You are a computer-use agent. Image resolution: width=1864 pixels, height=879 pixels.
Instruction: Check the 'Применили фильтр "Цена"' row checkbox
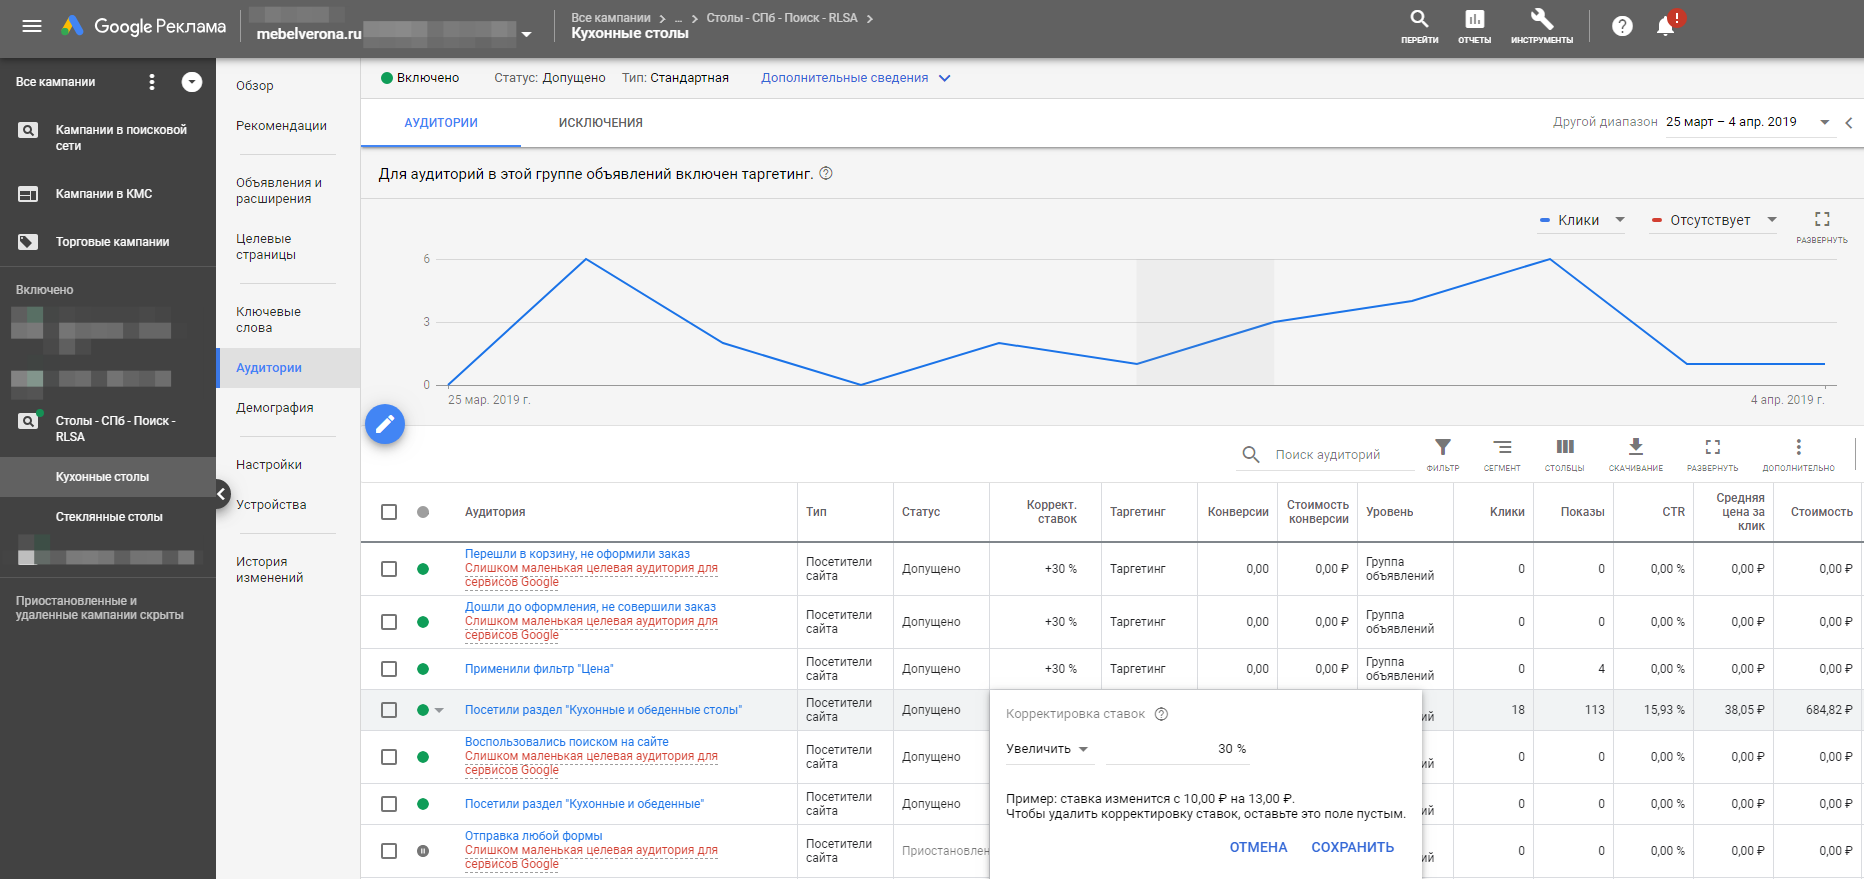pos(389,669)
